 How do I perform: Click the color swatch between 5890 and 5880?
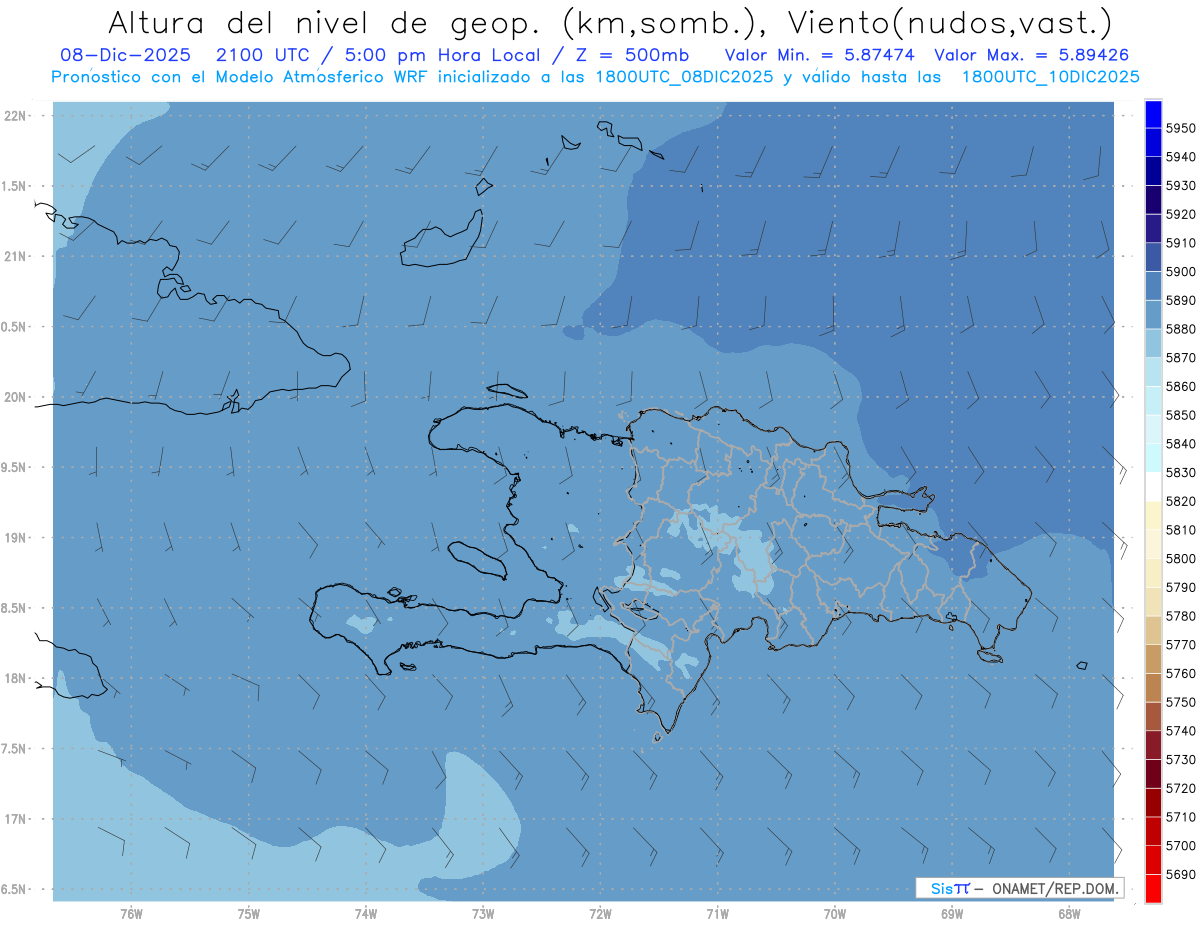pos(1153,314)
